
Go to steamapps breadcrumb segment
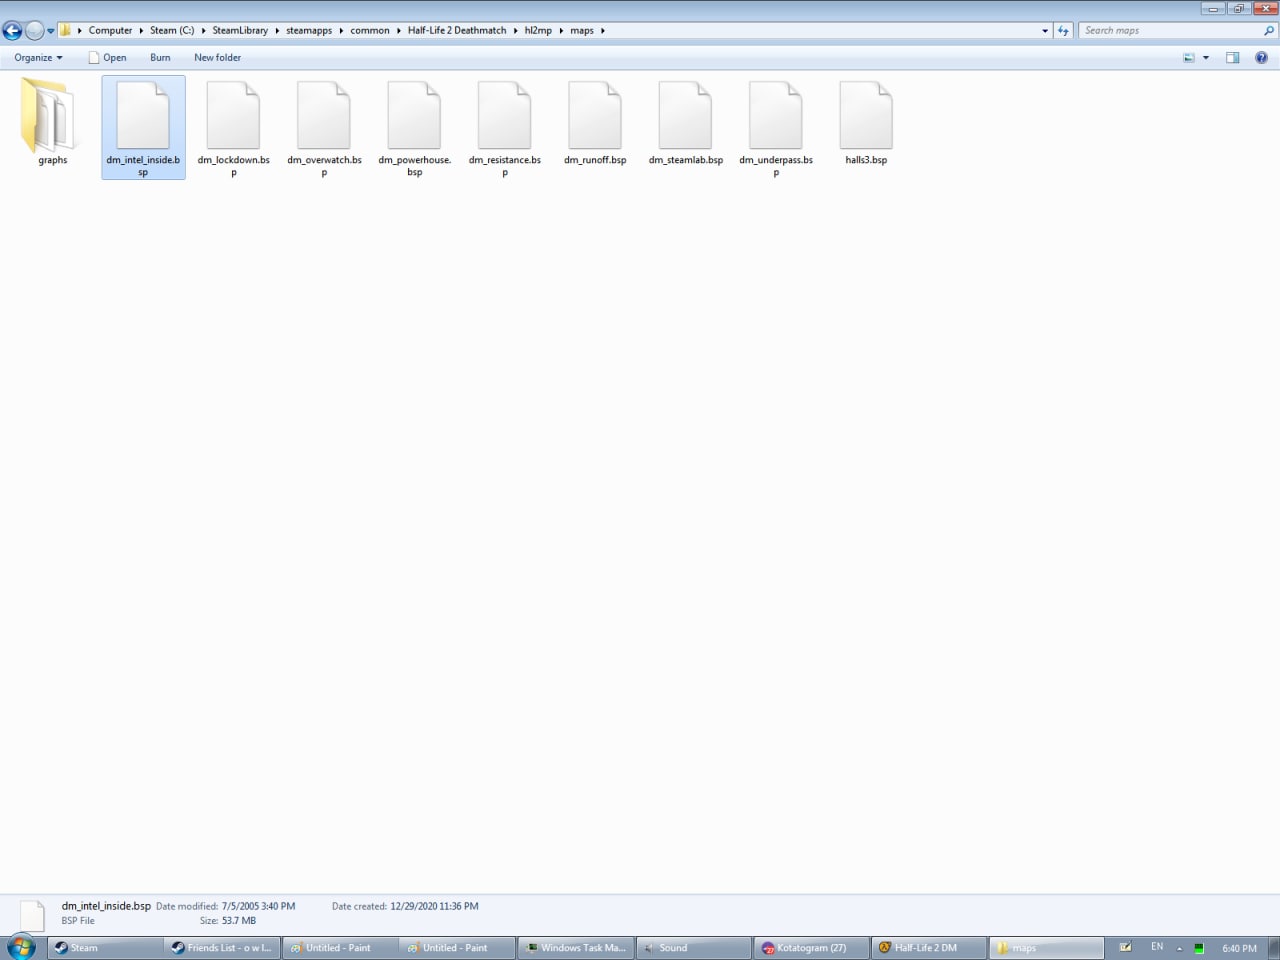[309, 30]
